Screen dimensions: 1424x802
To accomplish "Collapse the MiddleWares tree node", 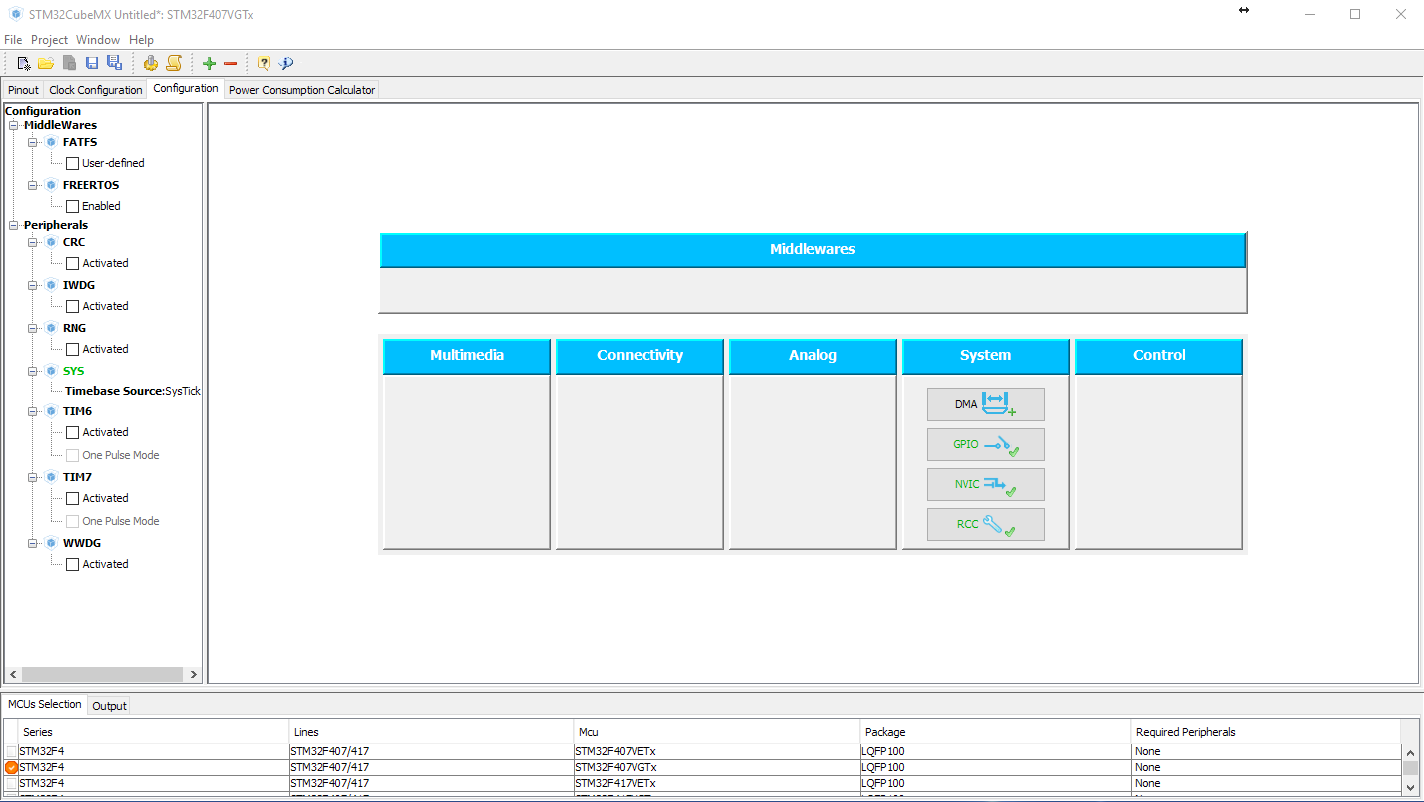I will tap(14, 125).
